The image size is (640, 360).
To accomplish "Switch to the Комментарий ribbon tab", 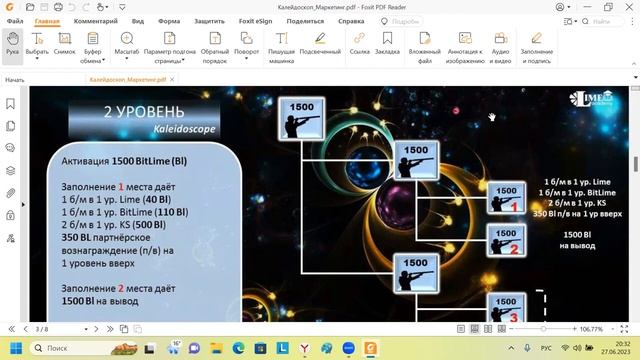I will tap(96, 21).
